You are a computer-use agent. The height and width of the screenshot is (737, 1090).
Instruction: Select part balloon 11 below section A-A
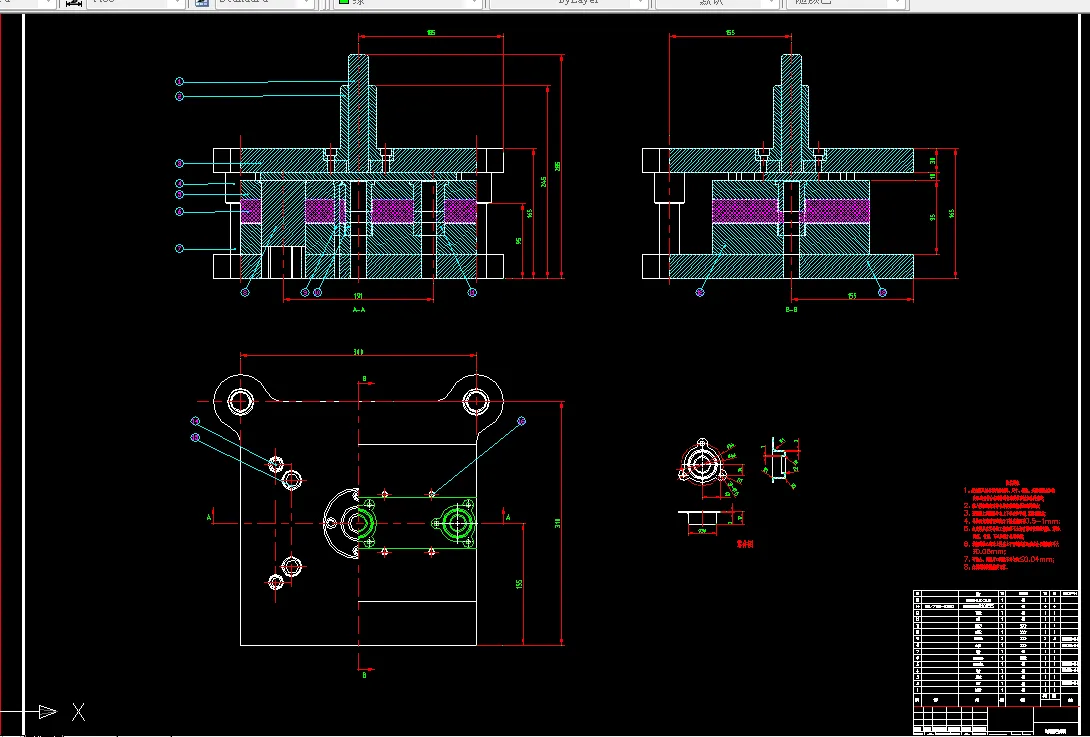(x=472, y=292)
